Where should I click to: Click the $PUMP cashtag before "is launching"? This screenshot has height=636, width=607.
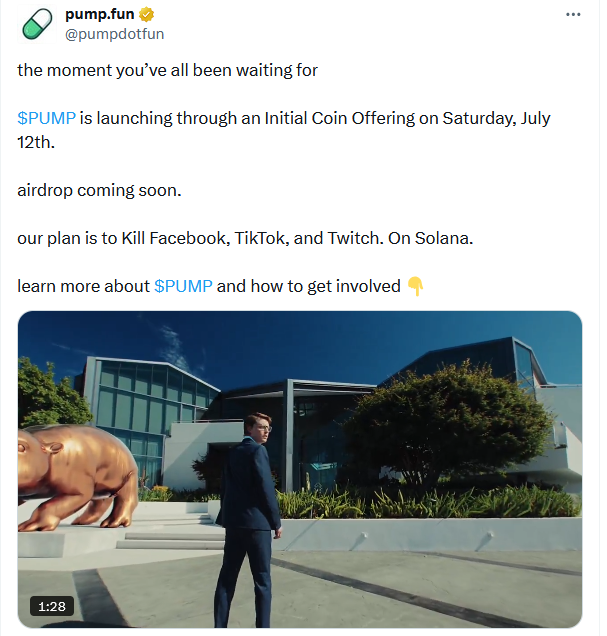(47, 118)
